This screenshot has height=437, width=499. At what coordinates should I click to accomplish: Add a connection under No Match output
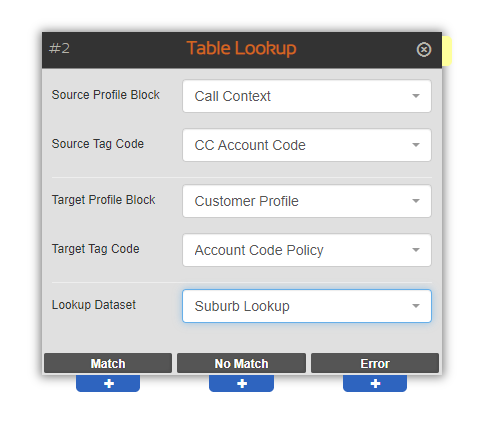coord(242,383)
